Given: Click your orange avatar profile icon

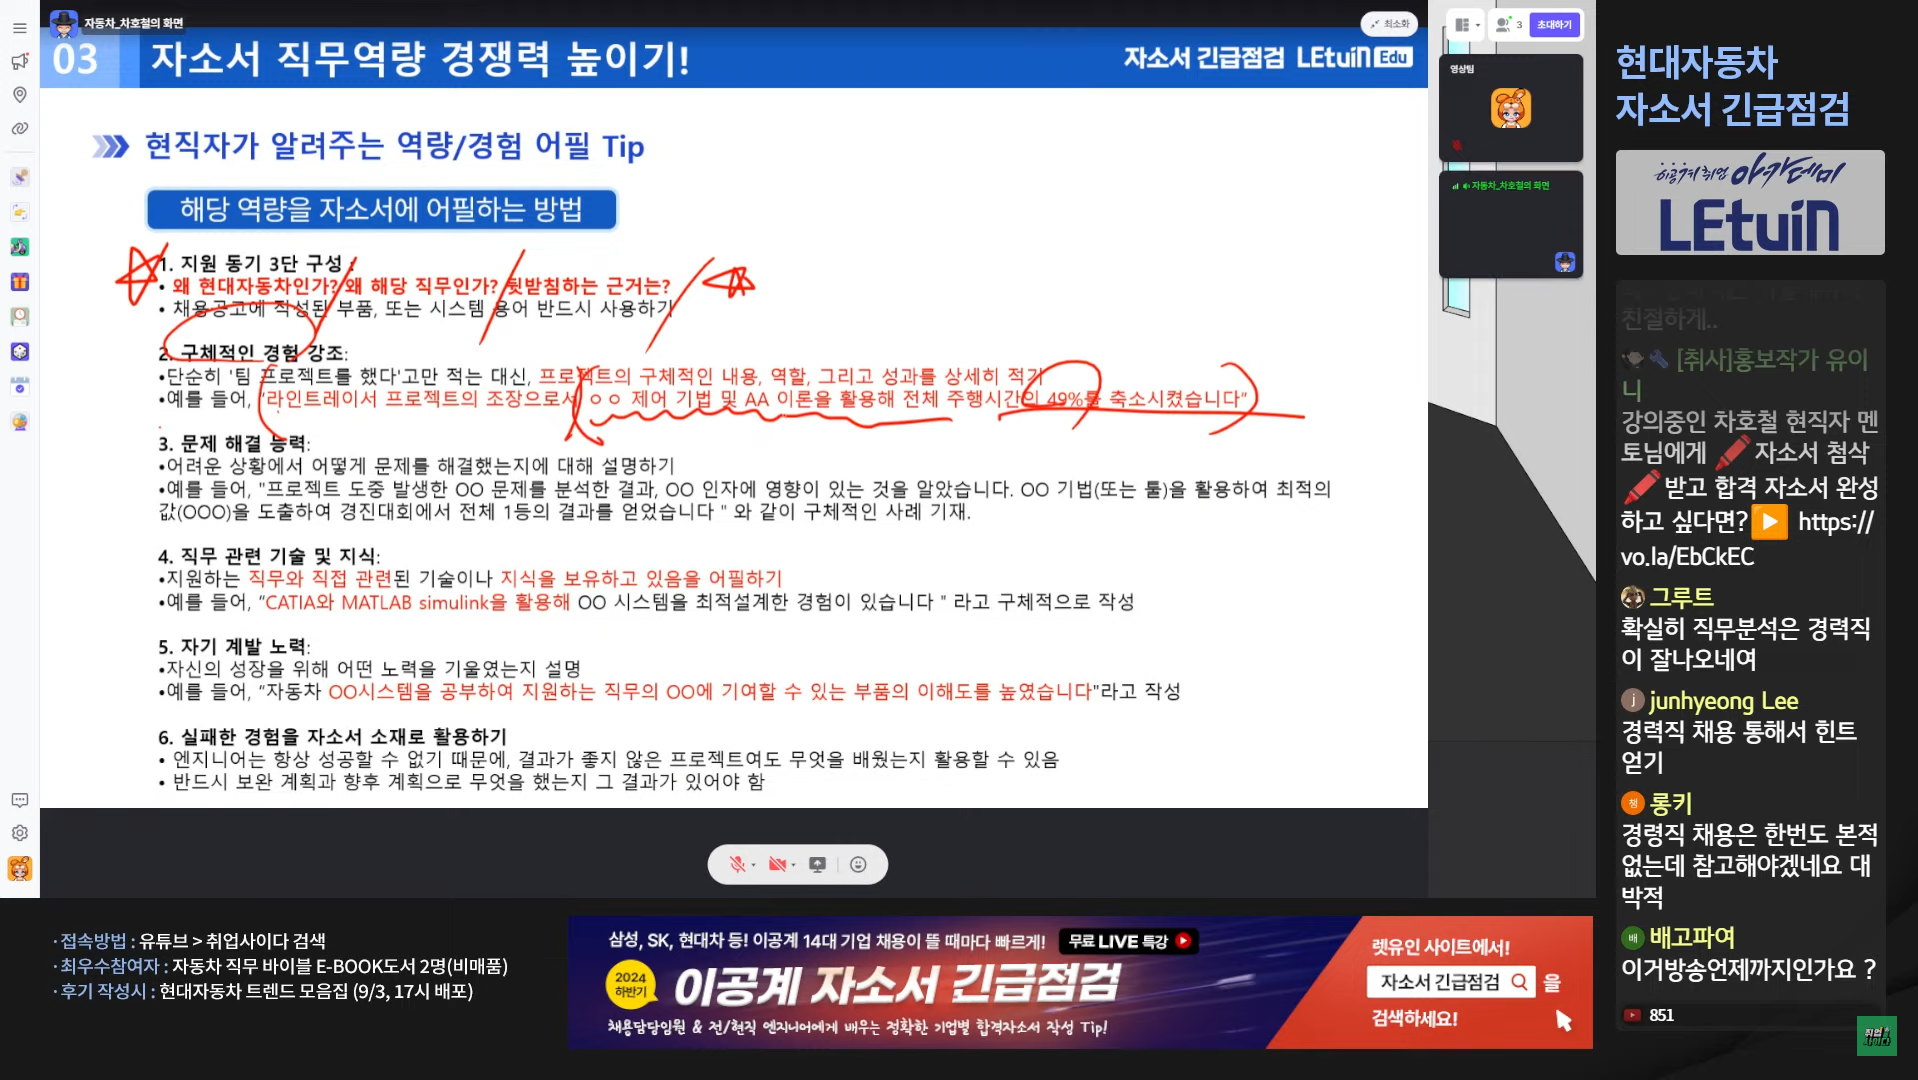Looking at the screenshot, I should [x=19, y=868].
